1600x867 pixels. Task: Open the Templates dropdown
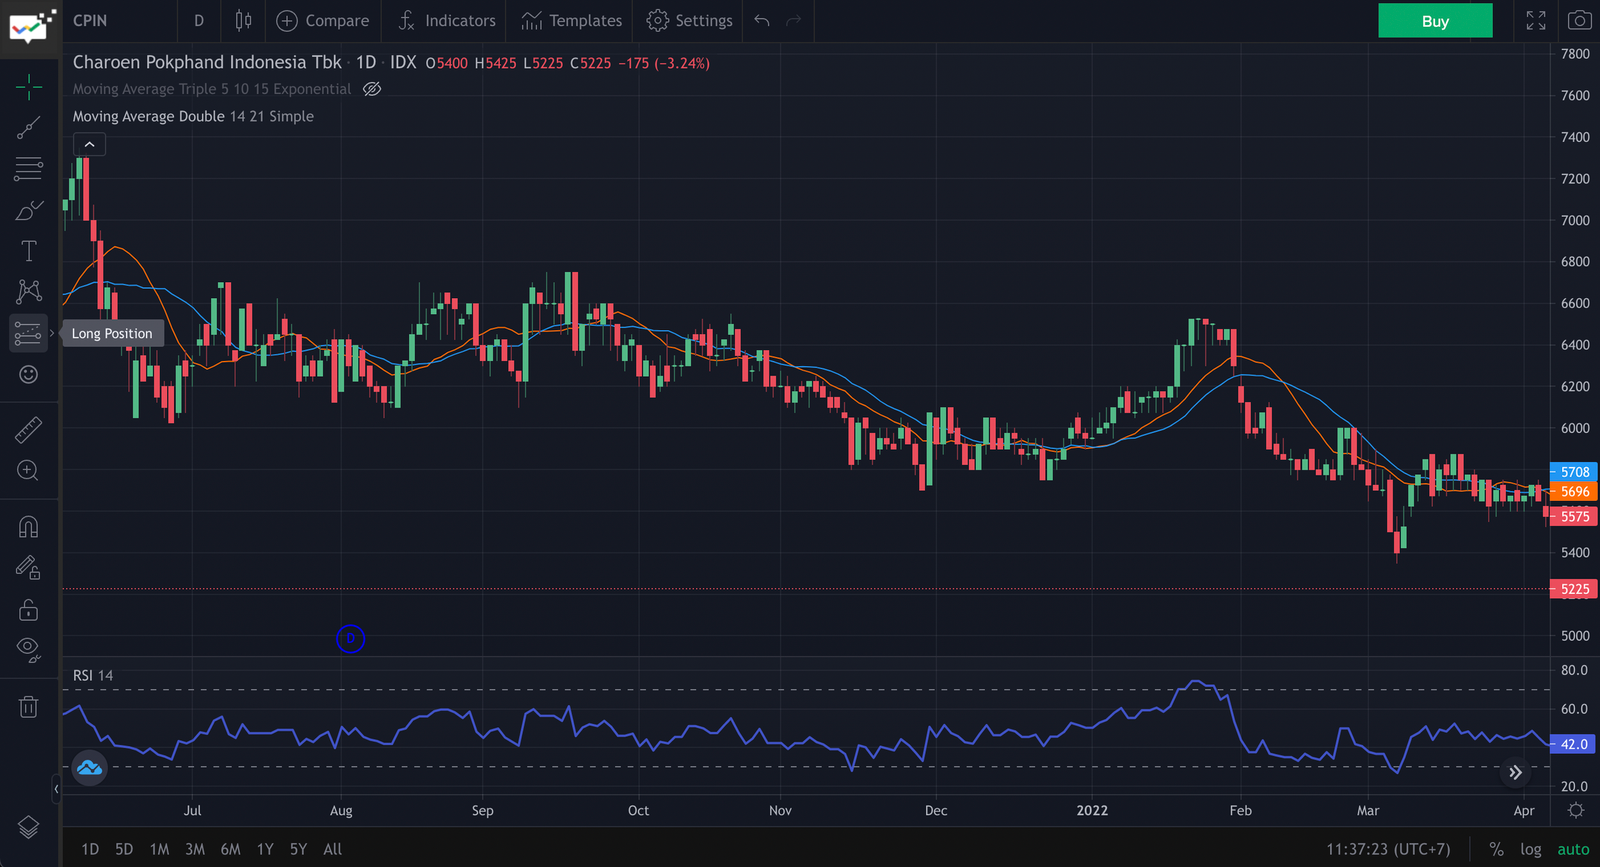(572, 20)
